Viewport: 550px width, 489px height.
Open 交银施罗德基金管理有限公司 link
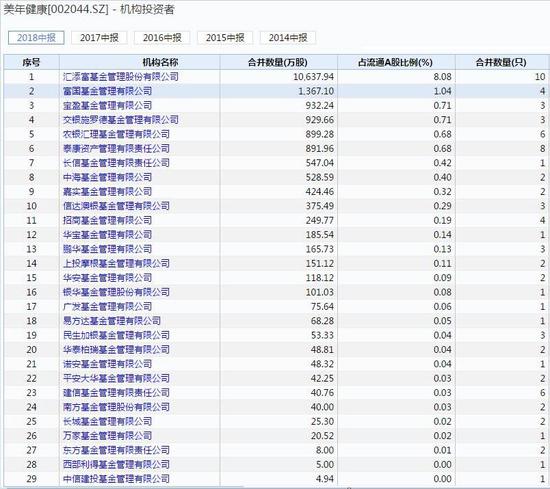(121, 120)
